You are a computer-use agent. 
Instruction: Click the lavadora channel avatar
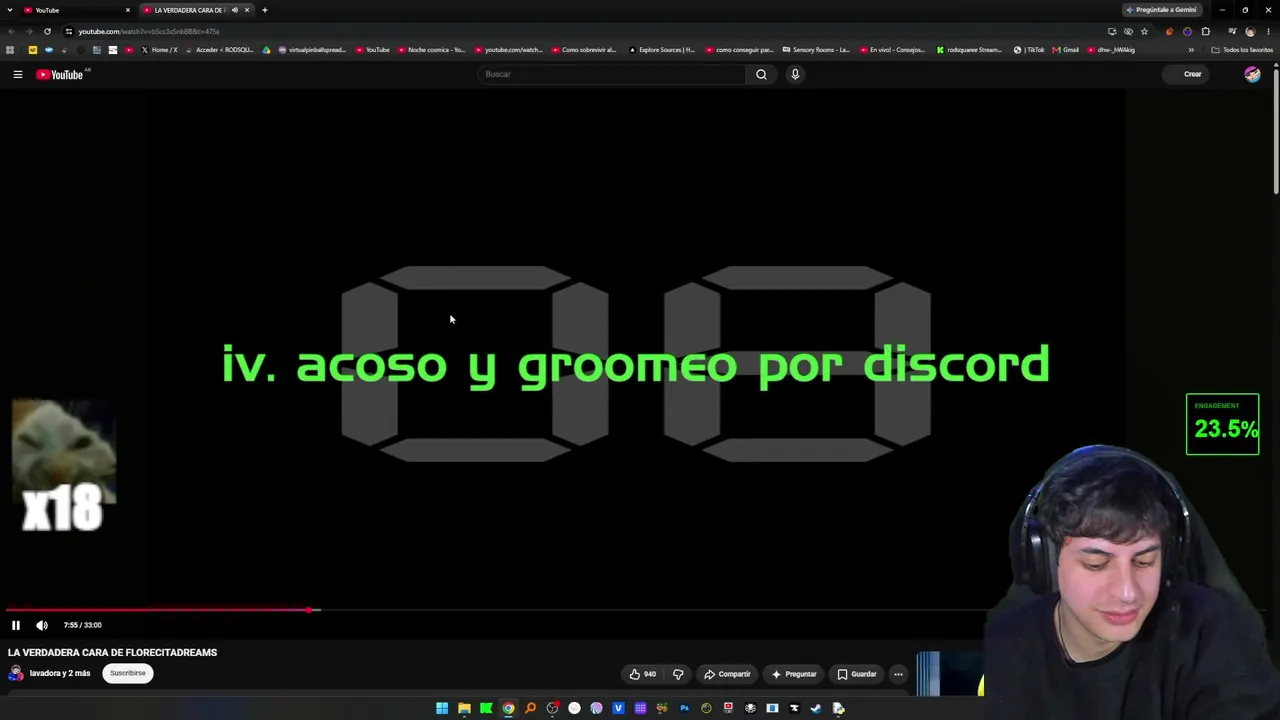coord(16,673)
